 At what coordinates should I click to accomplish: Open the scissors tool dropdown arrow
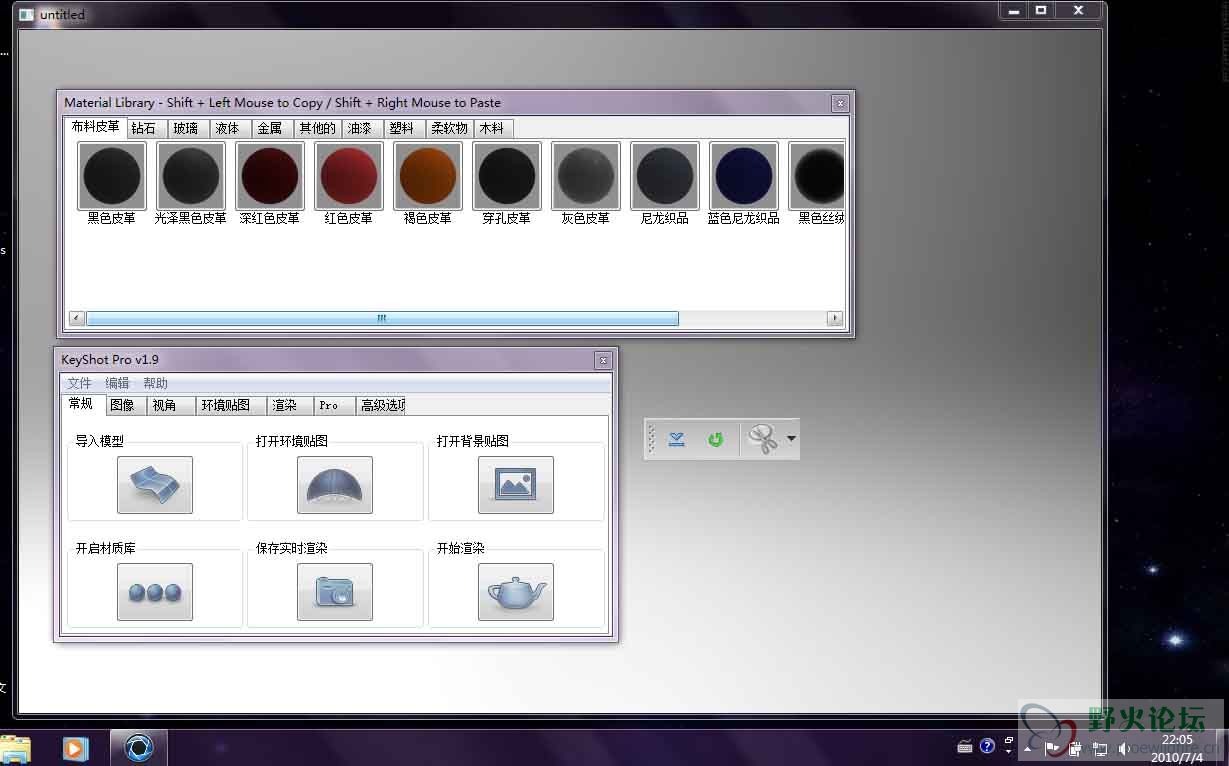(791, 439)
